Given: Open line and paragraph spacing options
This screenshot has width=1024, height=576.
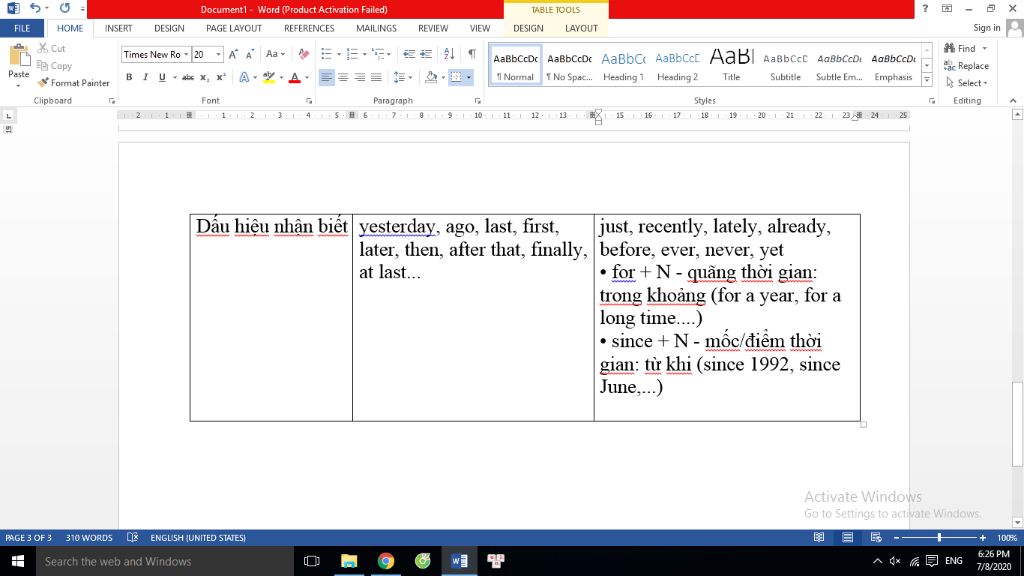Looking at the screenshot, I should click(402, 77).
